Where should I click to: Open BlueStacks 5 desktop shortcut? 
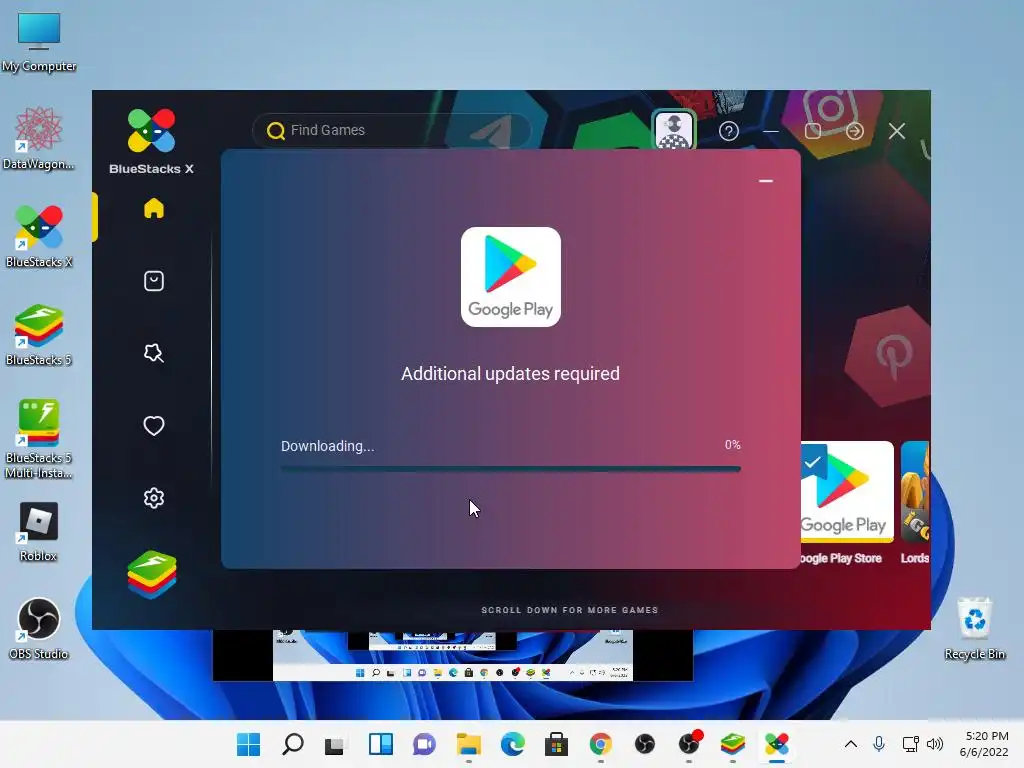pos(39,334)
